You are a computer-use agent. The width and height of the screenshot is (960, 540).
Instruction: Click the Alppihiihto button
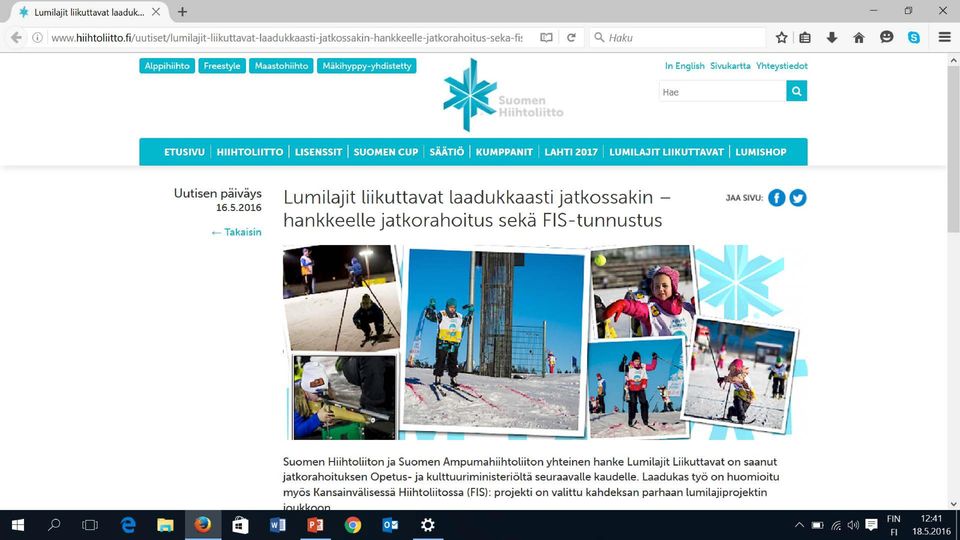point(167,66)
